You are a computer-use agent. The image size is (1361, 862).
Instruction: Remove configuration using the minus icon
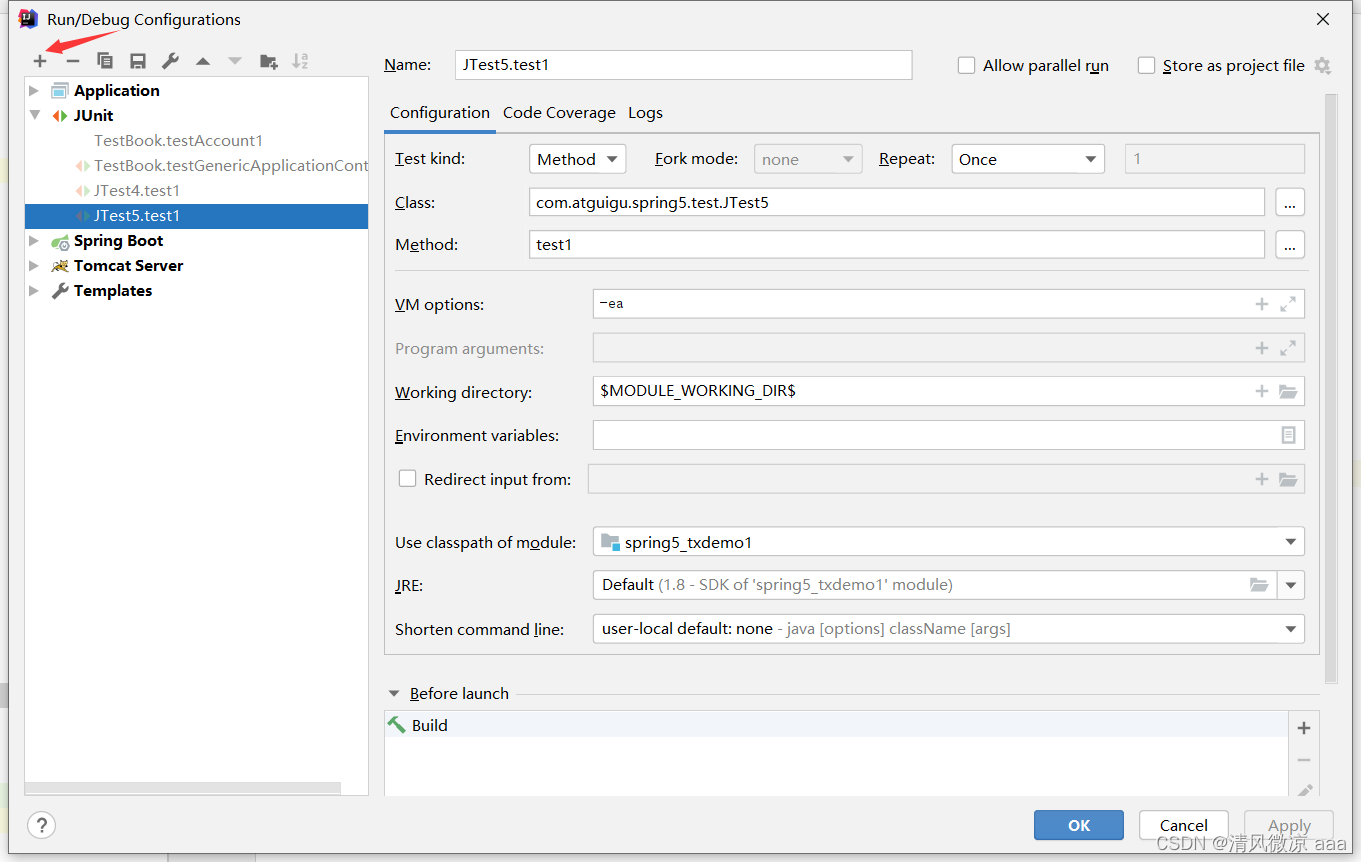tap(72, 61)
